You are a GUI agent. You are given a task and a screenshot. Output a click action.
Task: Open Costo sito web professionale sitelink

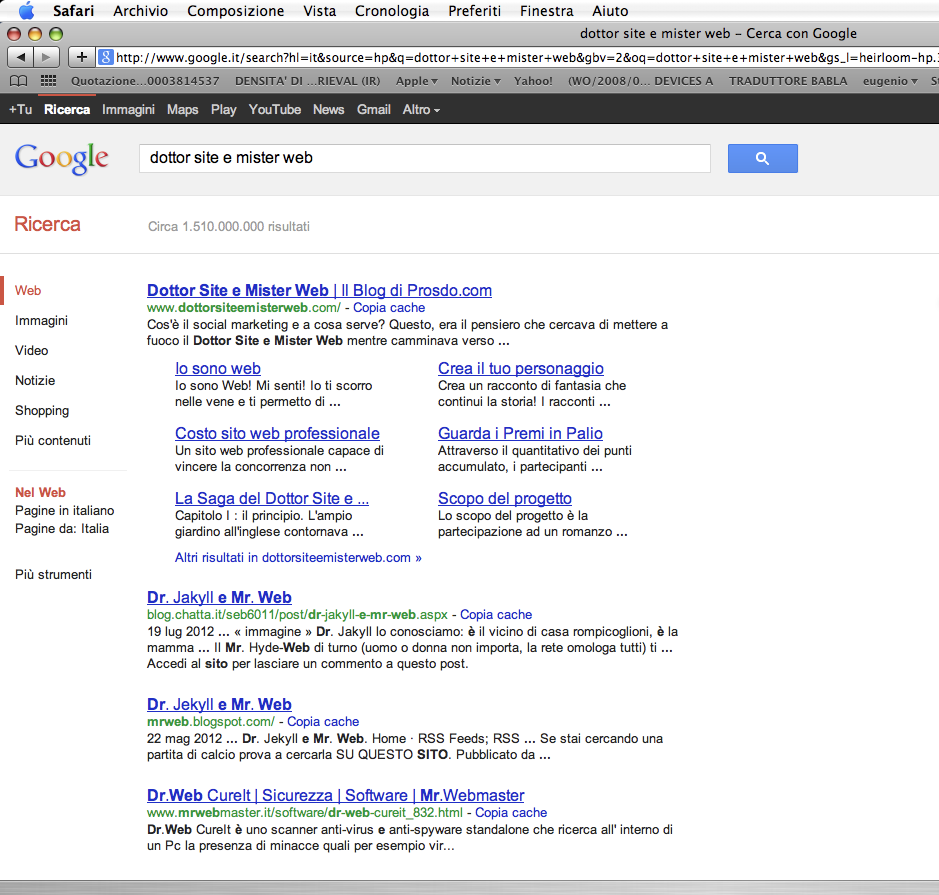pos(277,433)
